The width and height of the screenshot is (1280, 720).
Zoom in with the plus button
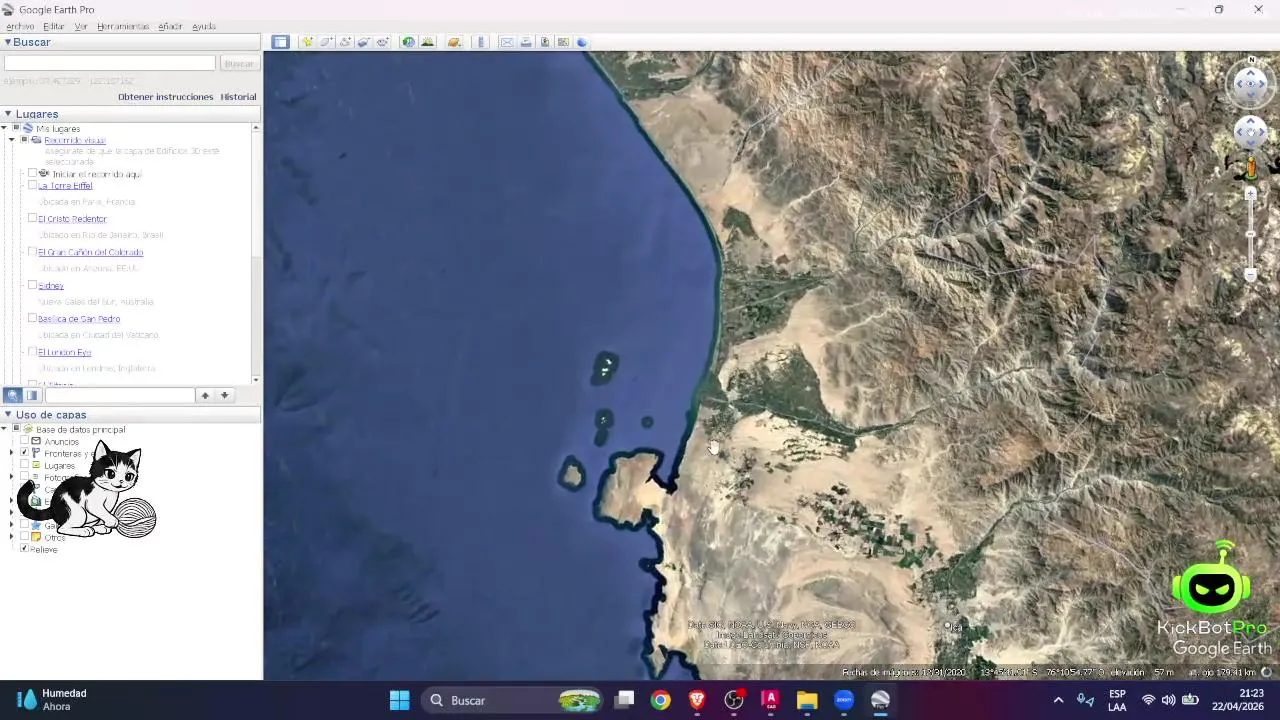click(x=1250, y=194)
